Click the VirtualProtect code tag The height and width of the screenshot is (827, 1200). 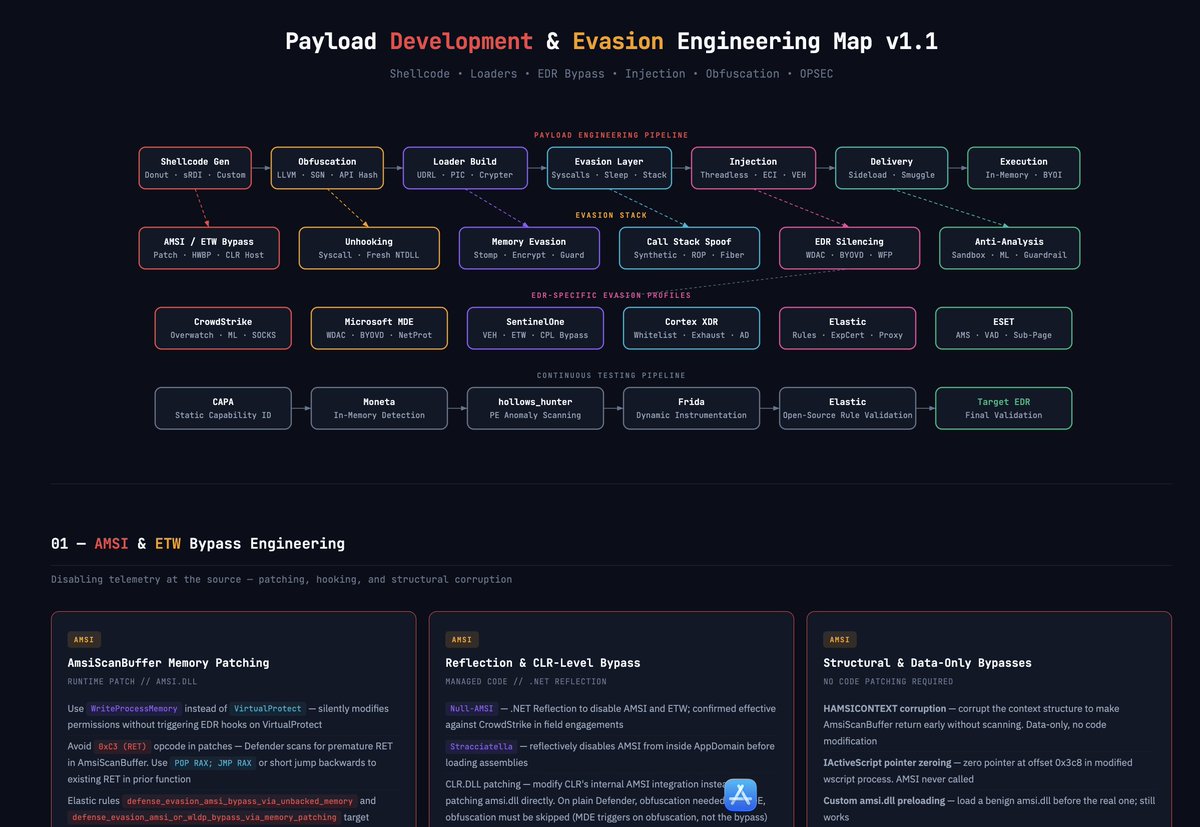tap(266, 708)
